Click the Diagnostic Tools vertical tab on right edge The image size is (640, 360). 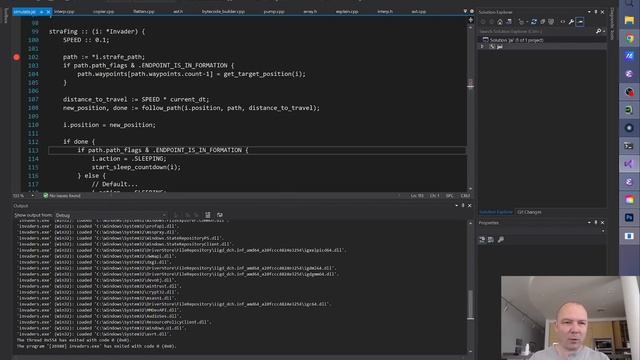611,24
